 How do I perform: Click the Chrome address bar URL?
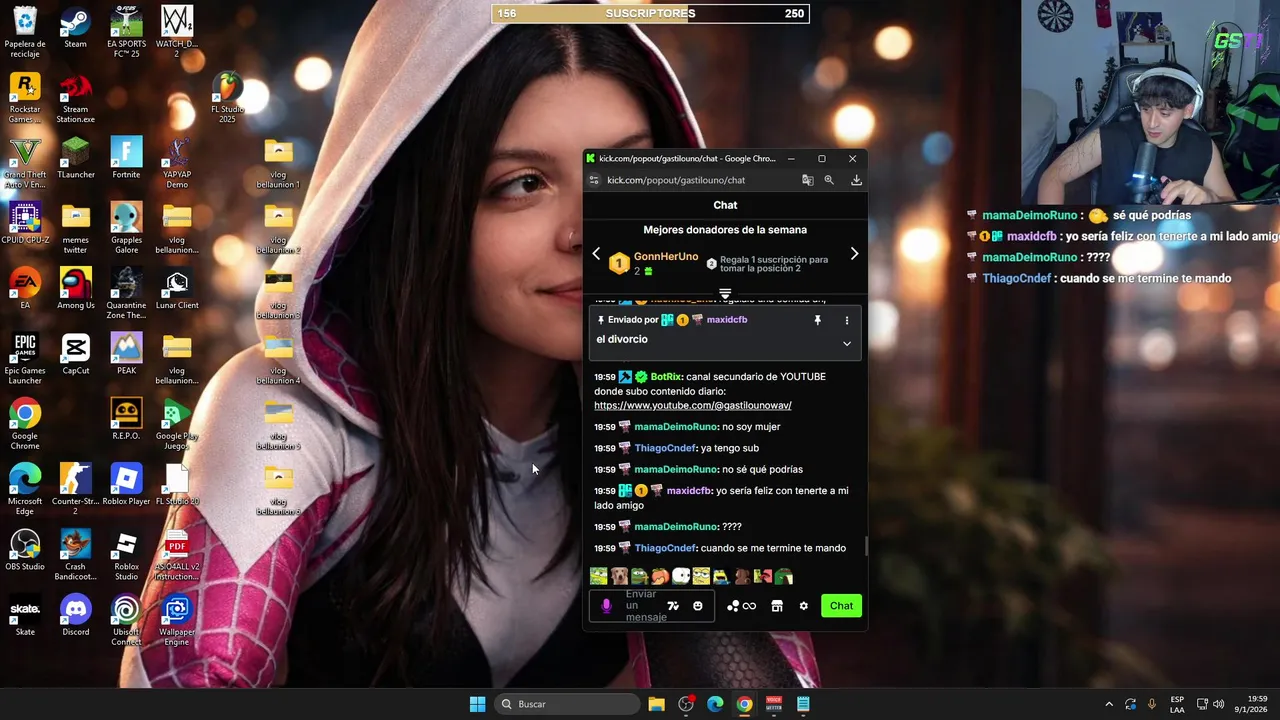pyautogui.click(x=676, y=180)
